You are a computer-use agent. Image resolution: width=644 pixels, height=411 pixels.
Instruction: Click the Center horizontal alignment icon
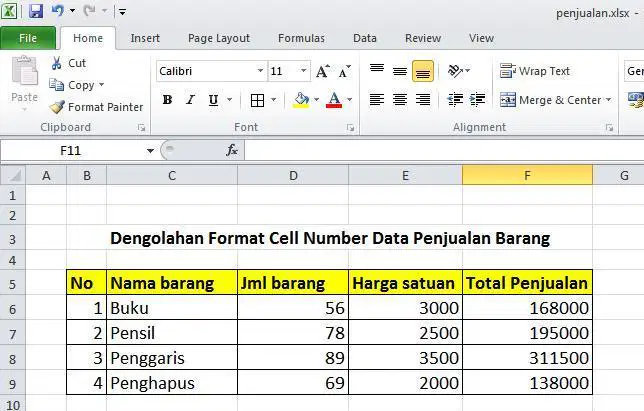(x=400, y=100)
